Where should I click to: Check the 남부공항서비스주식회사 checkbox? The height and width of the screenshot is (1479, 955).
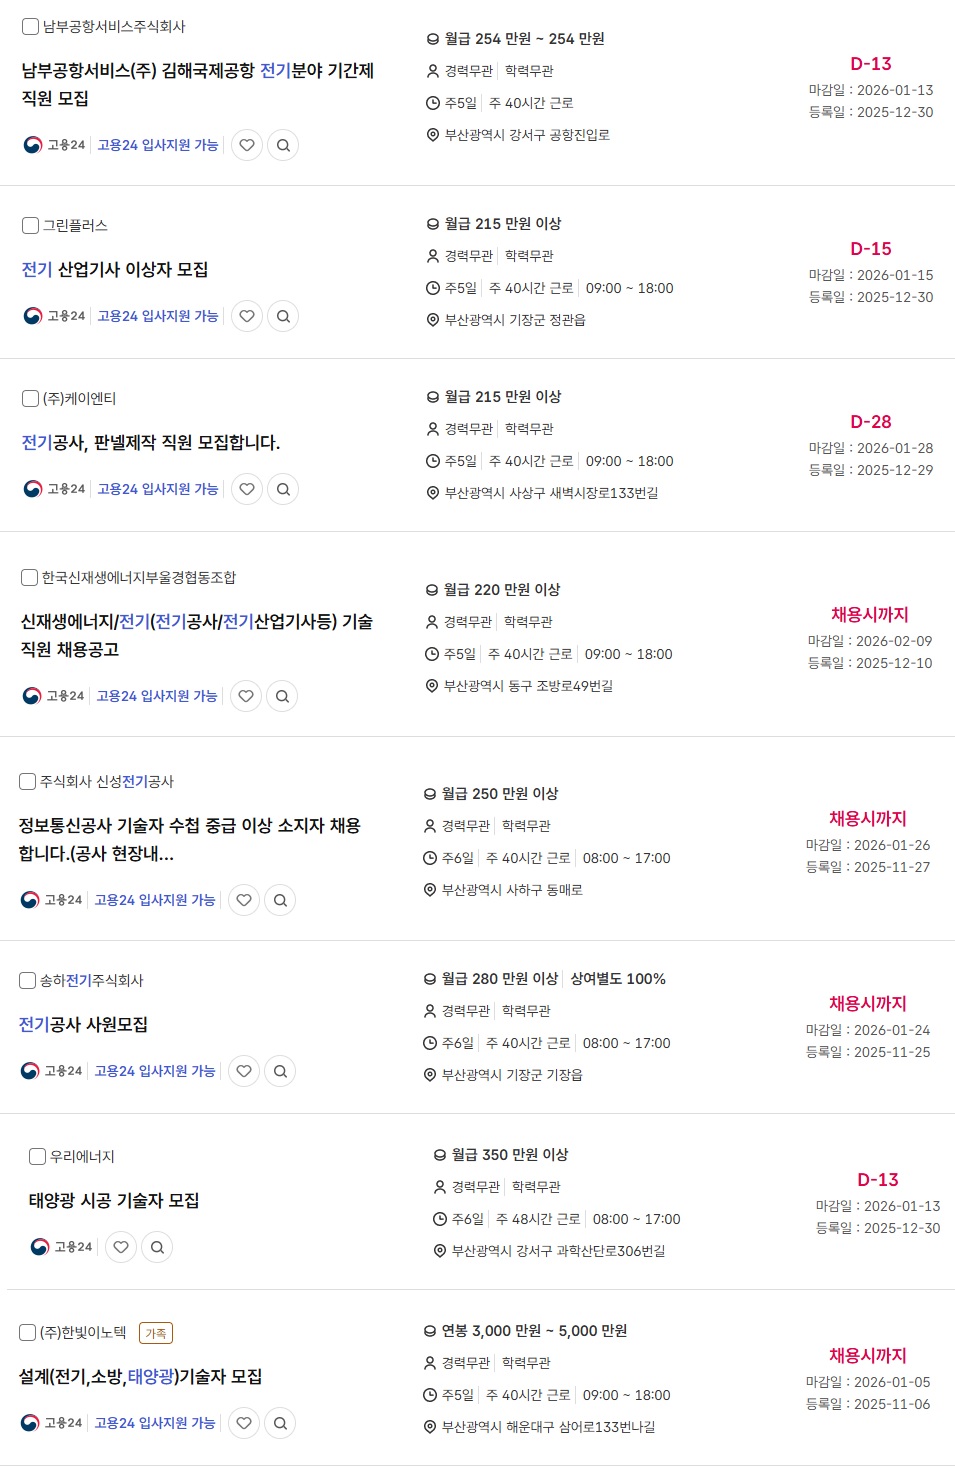coord(31,27)
